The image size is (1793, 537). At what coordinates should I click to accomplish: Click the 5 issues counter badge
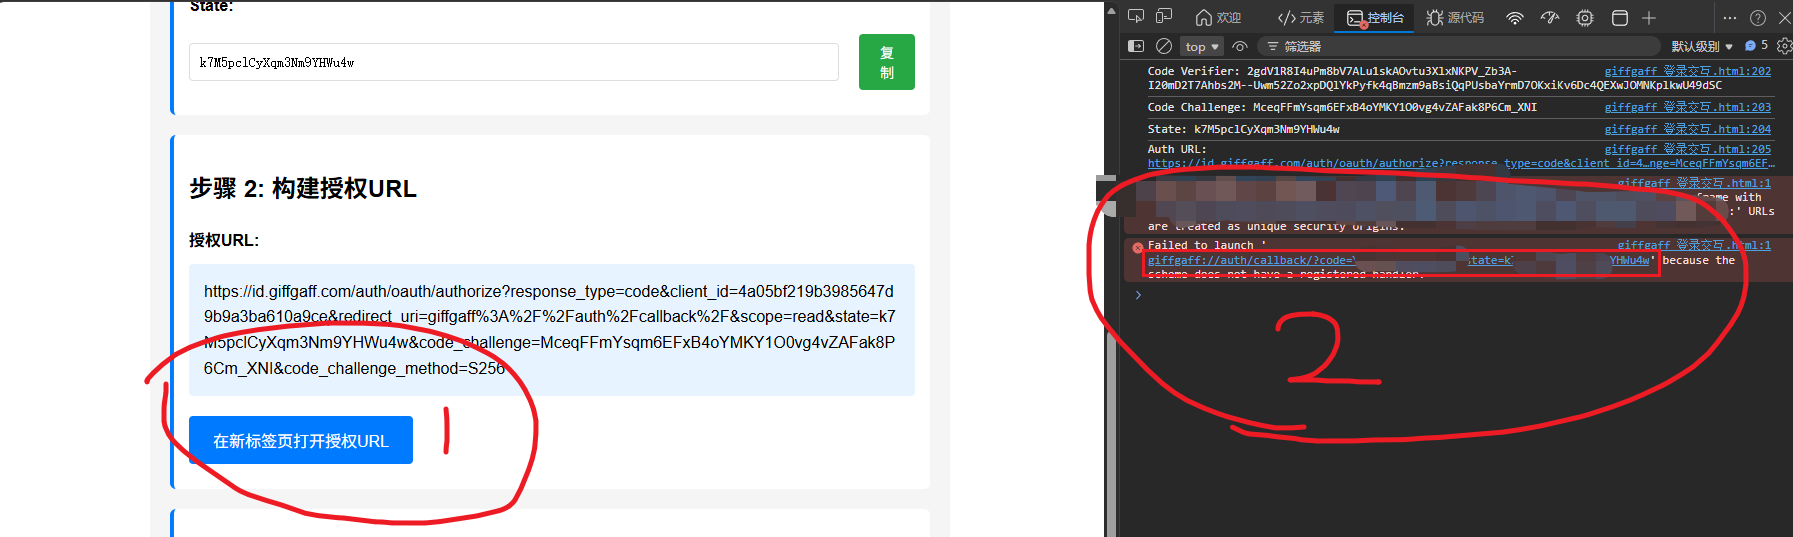pos(1756,46)
